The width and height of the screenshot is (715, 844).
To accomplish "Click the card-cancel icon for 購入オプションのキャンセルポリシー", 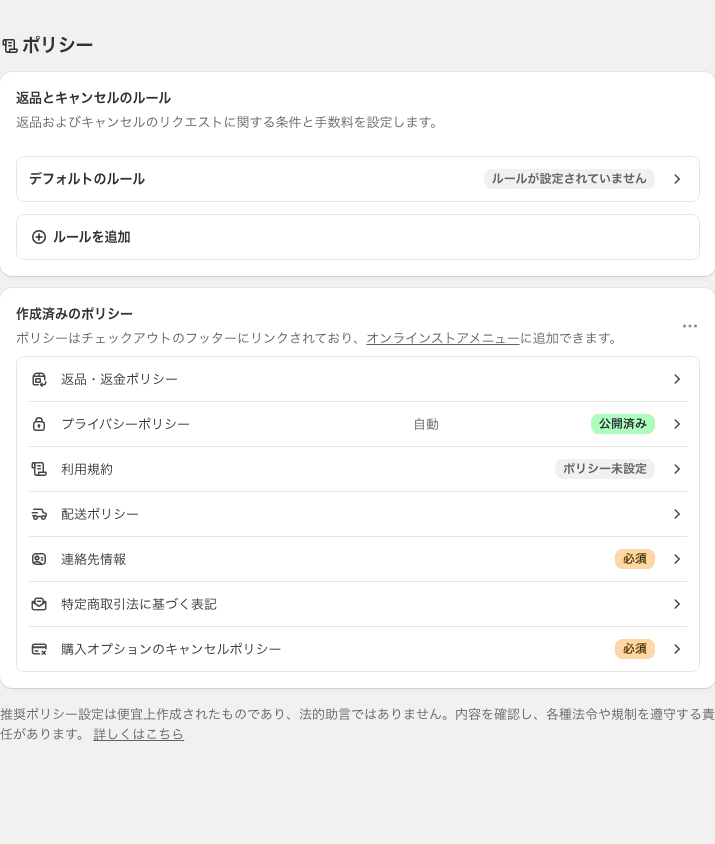I will tap(39, 649).
